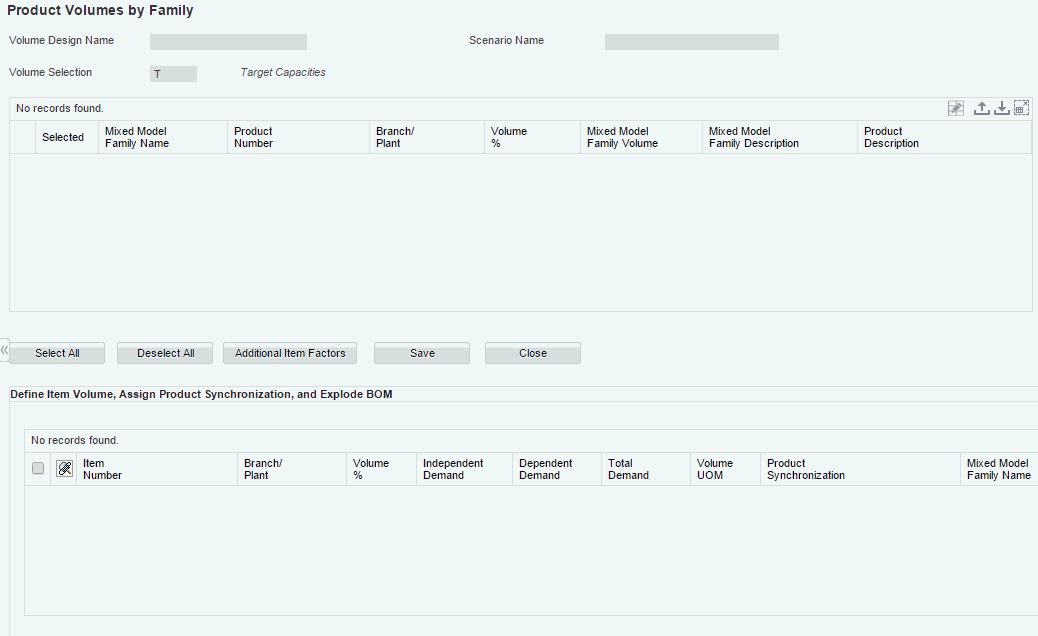Click the Product Number column header
The image size is (1038, 636).
[x=254, y=137]
